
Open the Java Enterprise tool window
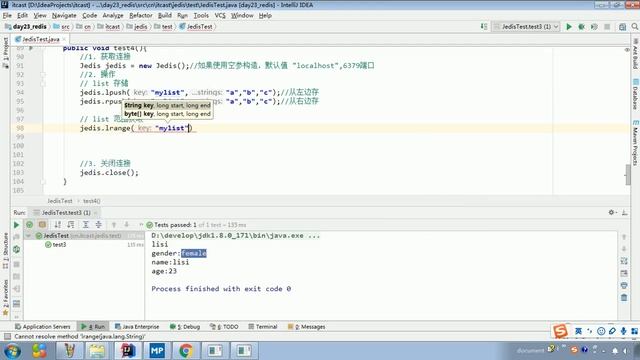tap(137, 327)
